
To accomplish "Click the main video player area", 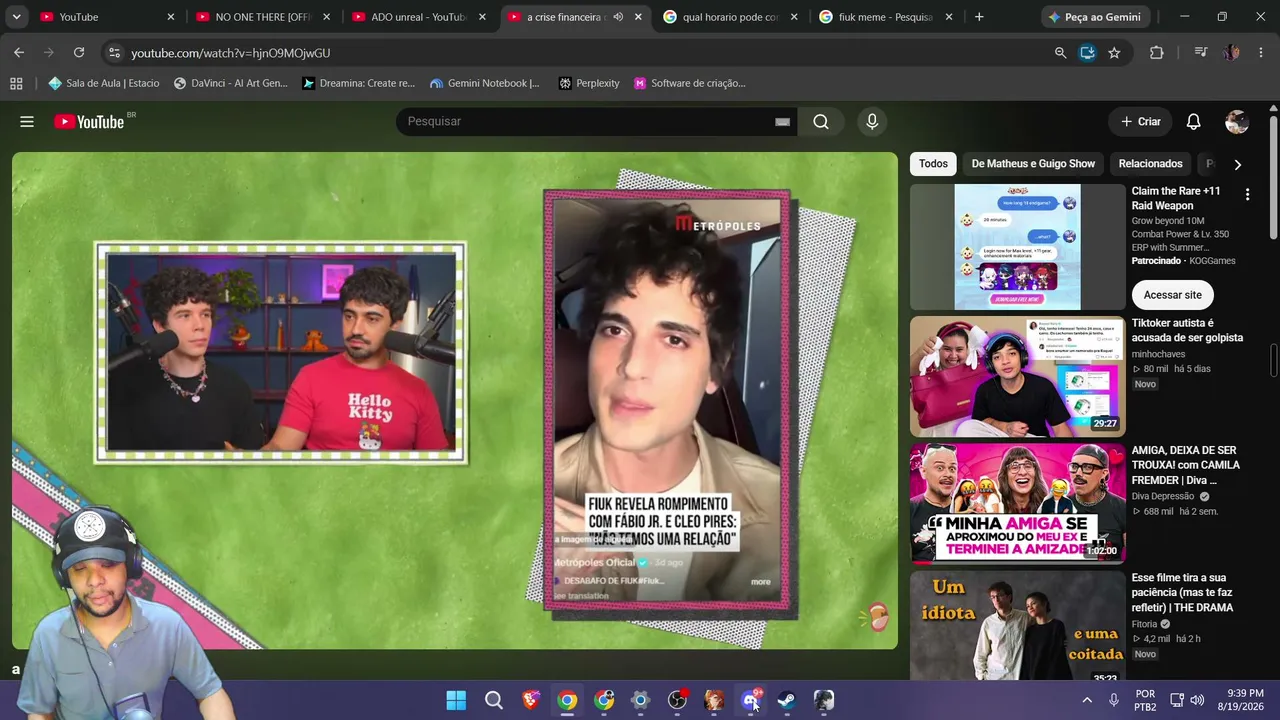I will pyautogui.click(x=455, y=401).
